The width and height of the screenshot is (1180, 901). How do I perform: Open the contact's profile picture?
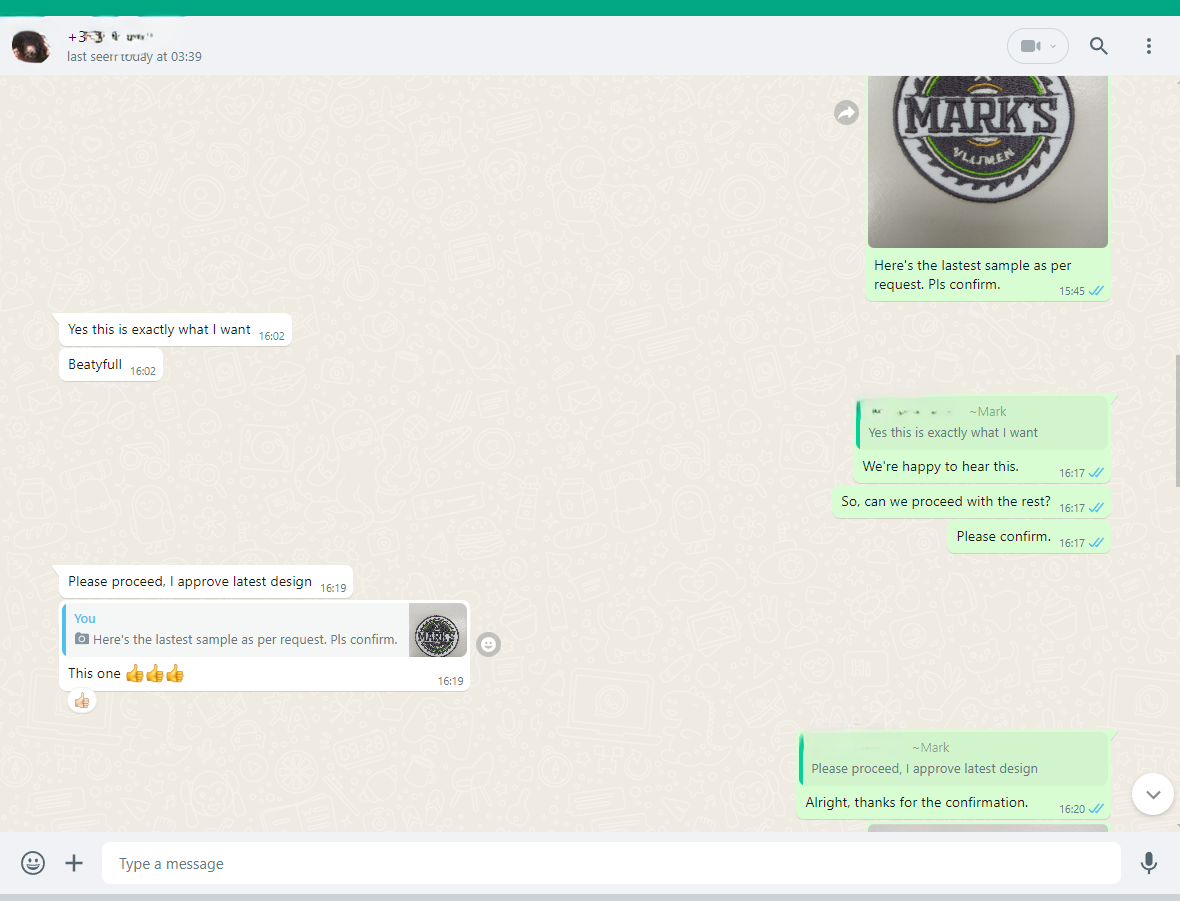tap(31, 46)
